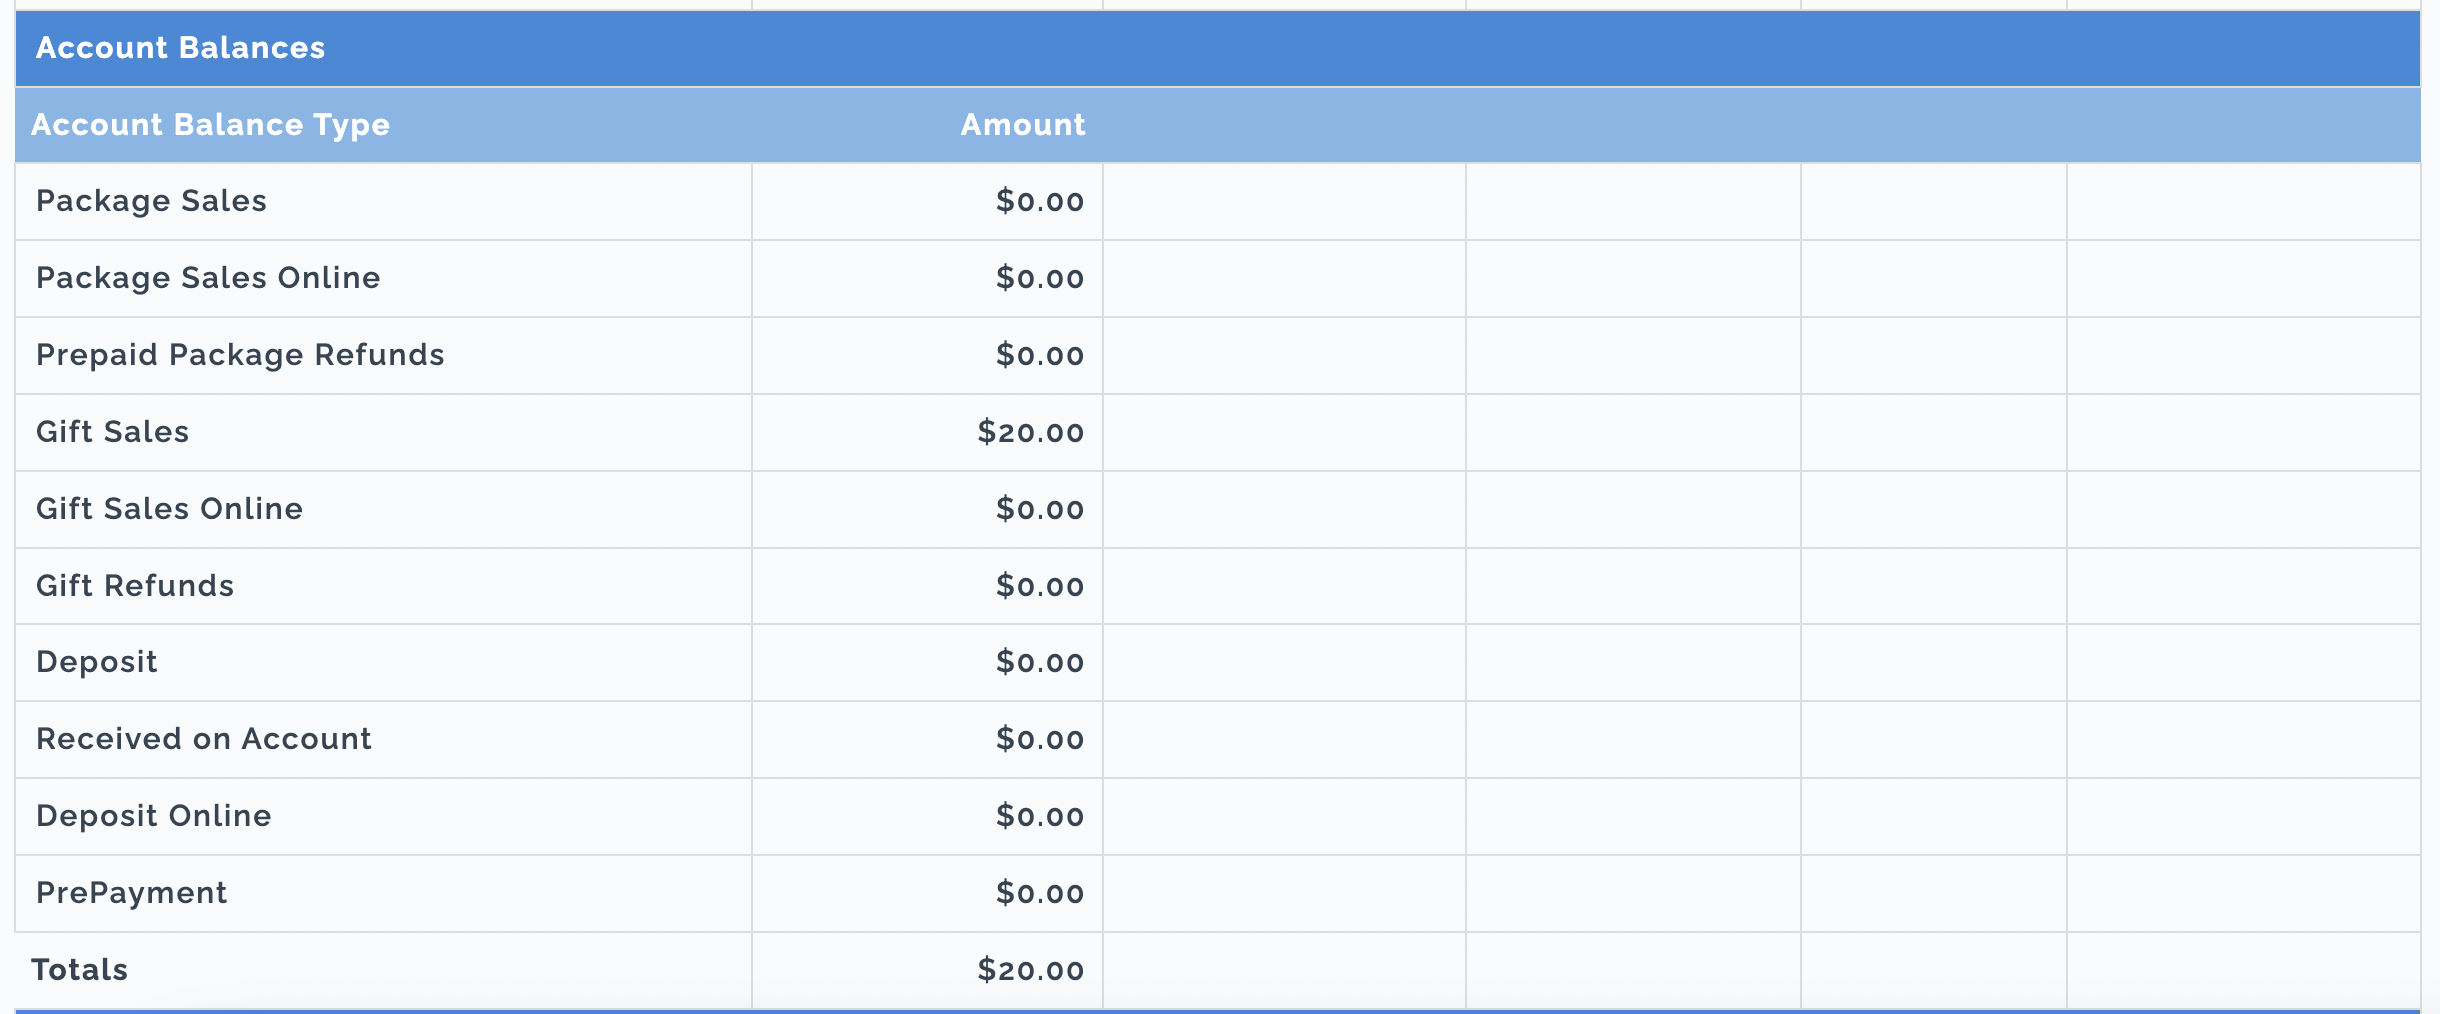The height and width of the screenshot is (1014, 2440).
Task: Click the Deposit $0.00 amount cell
Action: 927,662
